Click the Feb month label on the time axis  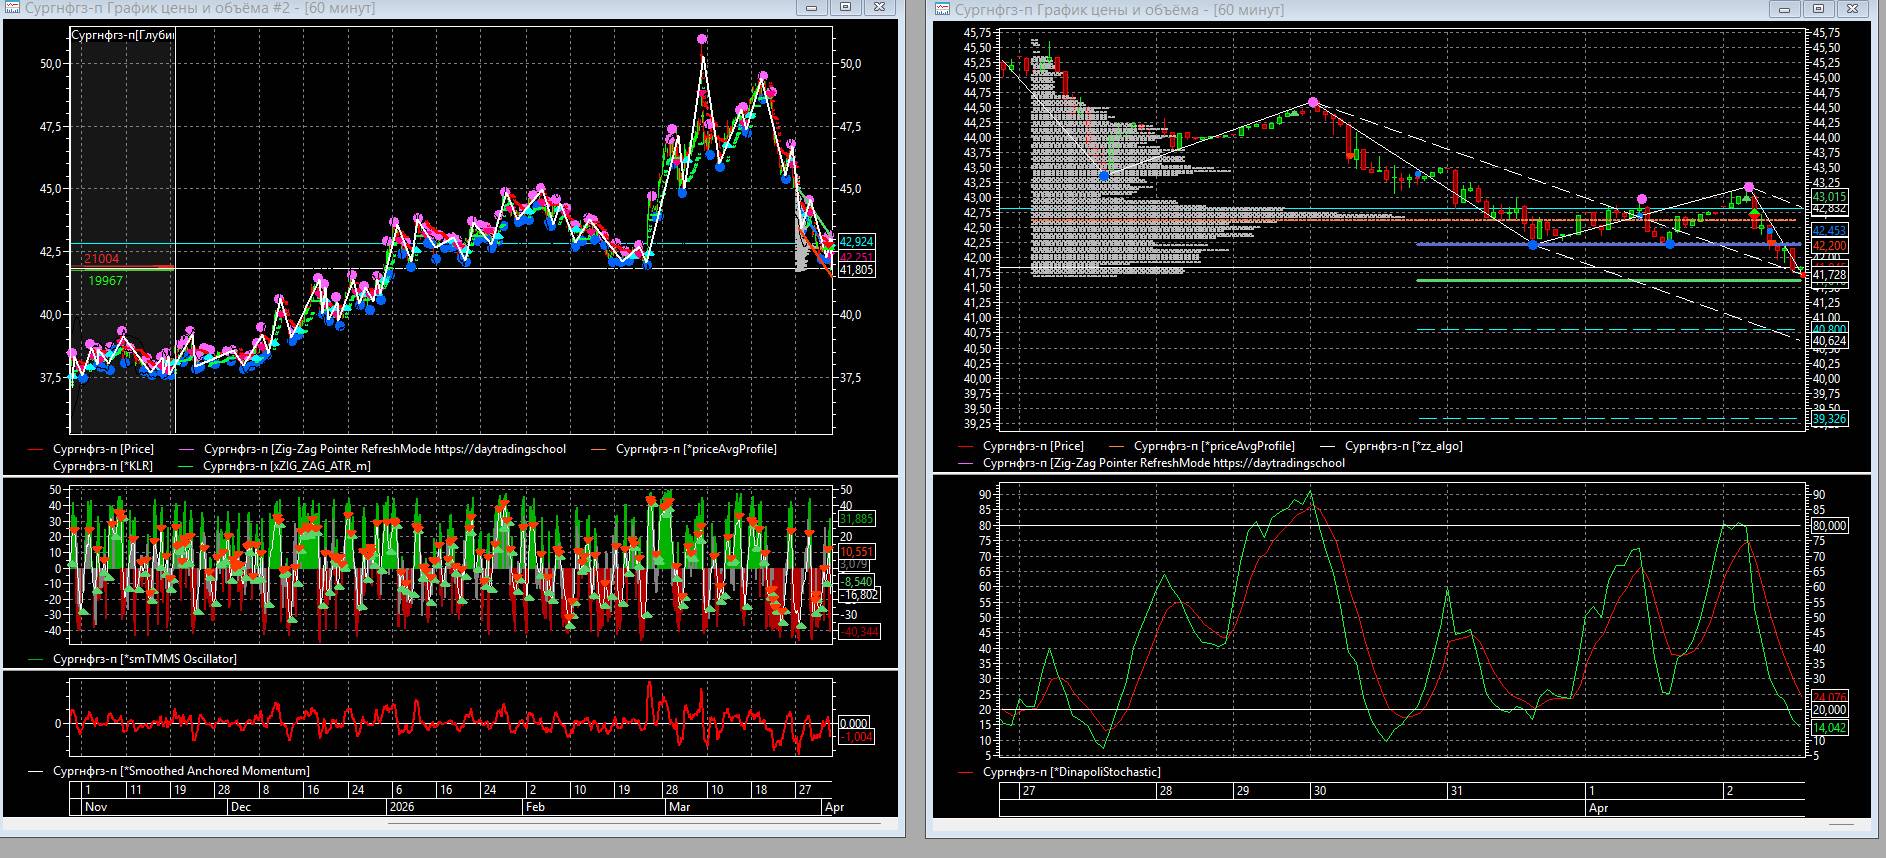[535, 806]
